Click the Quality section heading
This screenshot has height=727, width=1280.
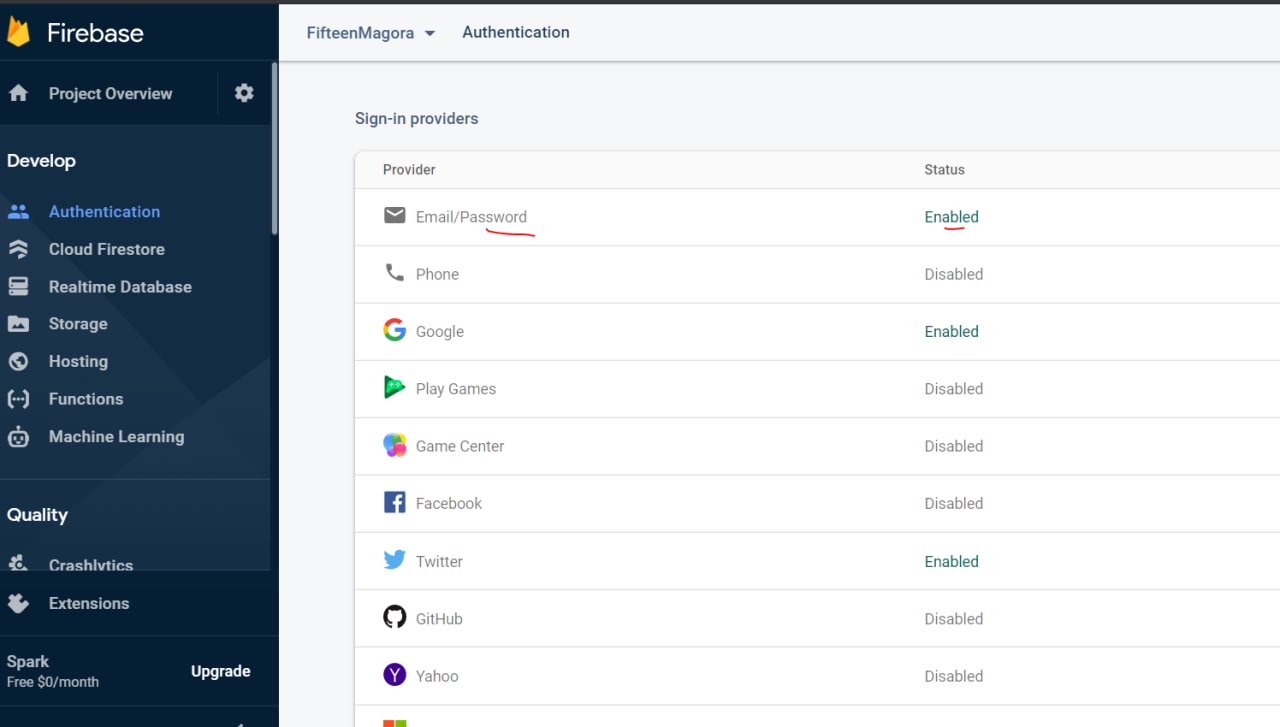(37, 515)
